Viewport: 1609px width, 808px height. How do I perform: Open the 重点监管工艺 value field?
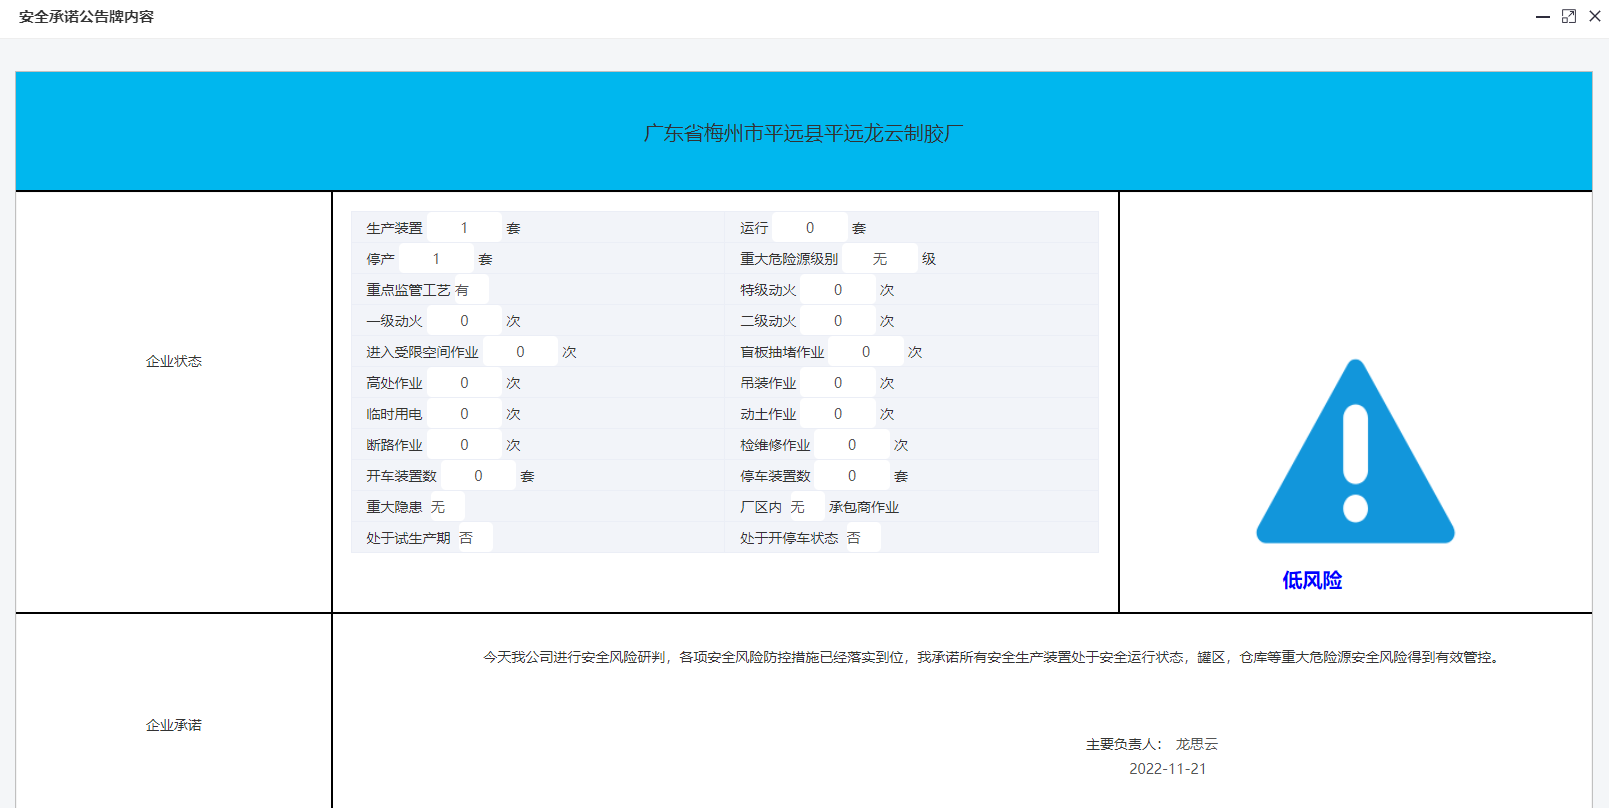coord(470,290)
